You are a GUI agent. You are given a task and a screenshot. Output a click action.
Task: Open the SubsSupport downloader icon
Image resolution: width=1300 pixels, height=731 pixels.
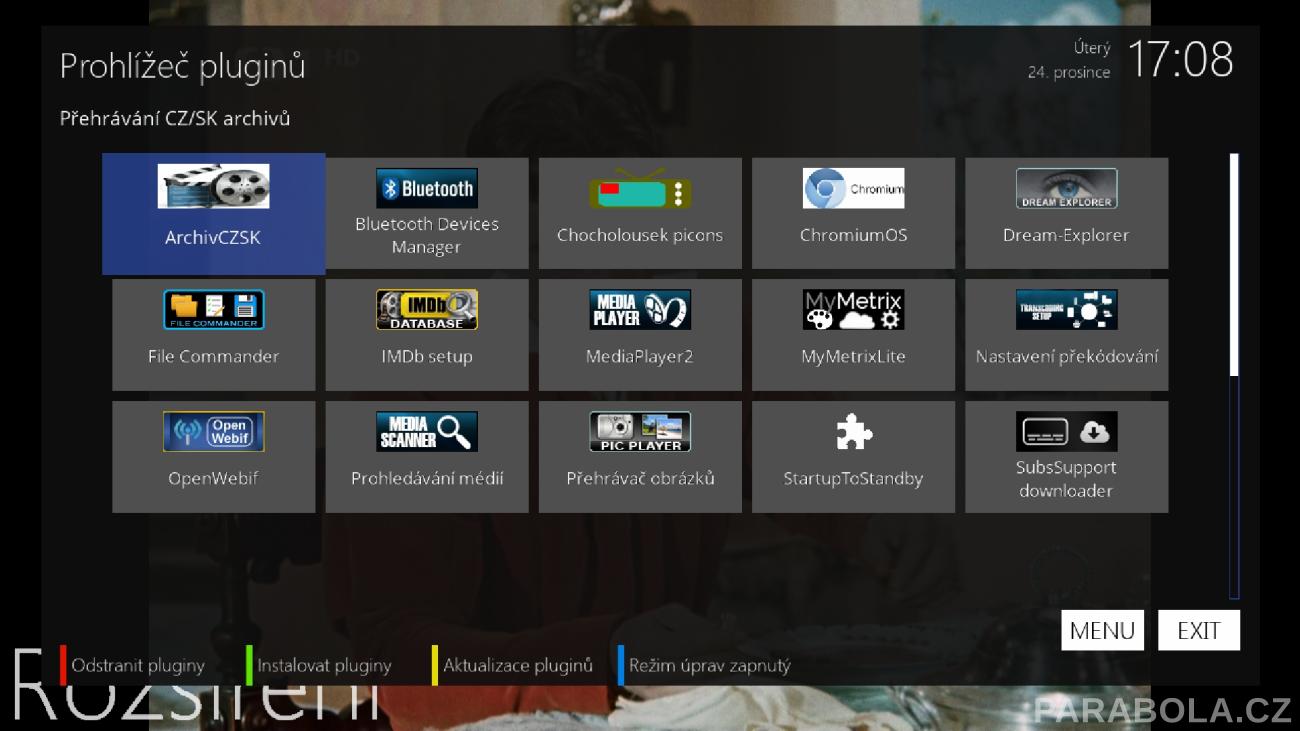(1066, 432)
